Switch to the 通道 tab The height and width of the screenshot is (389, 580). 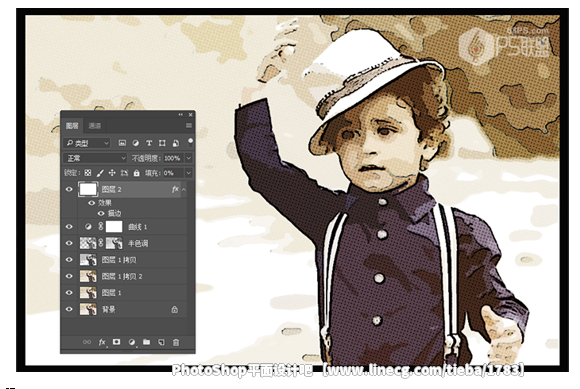click(x=95, y=126)
